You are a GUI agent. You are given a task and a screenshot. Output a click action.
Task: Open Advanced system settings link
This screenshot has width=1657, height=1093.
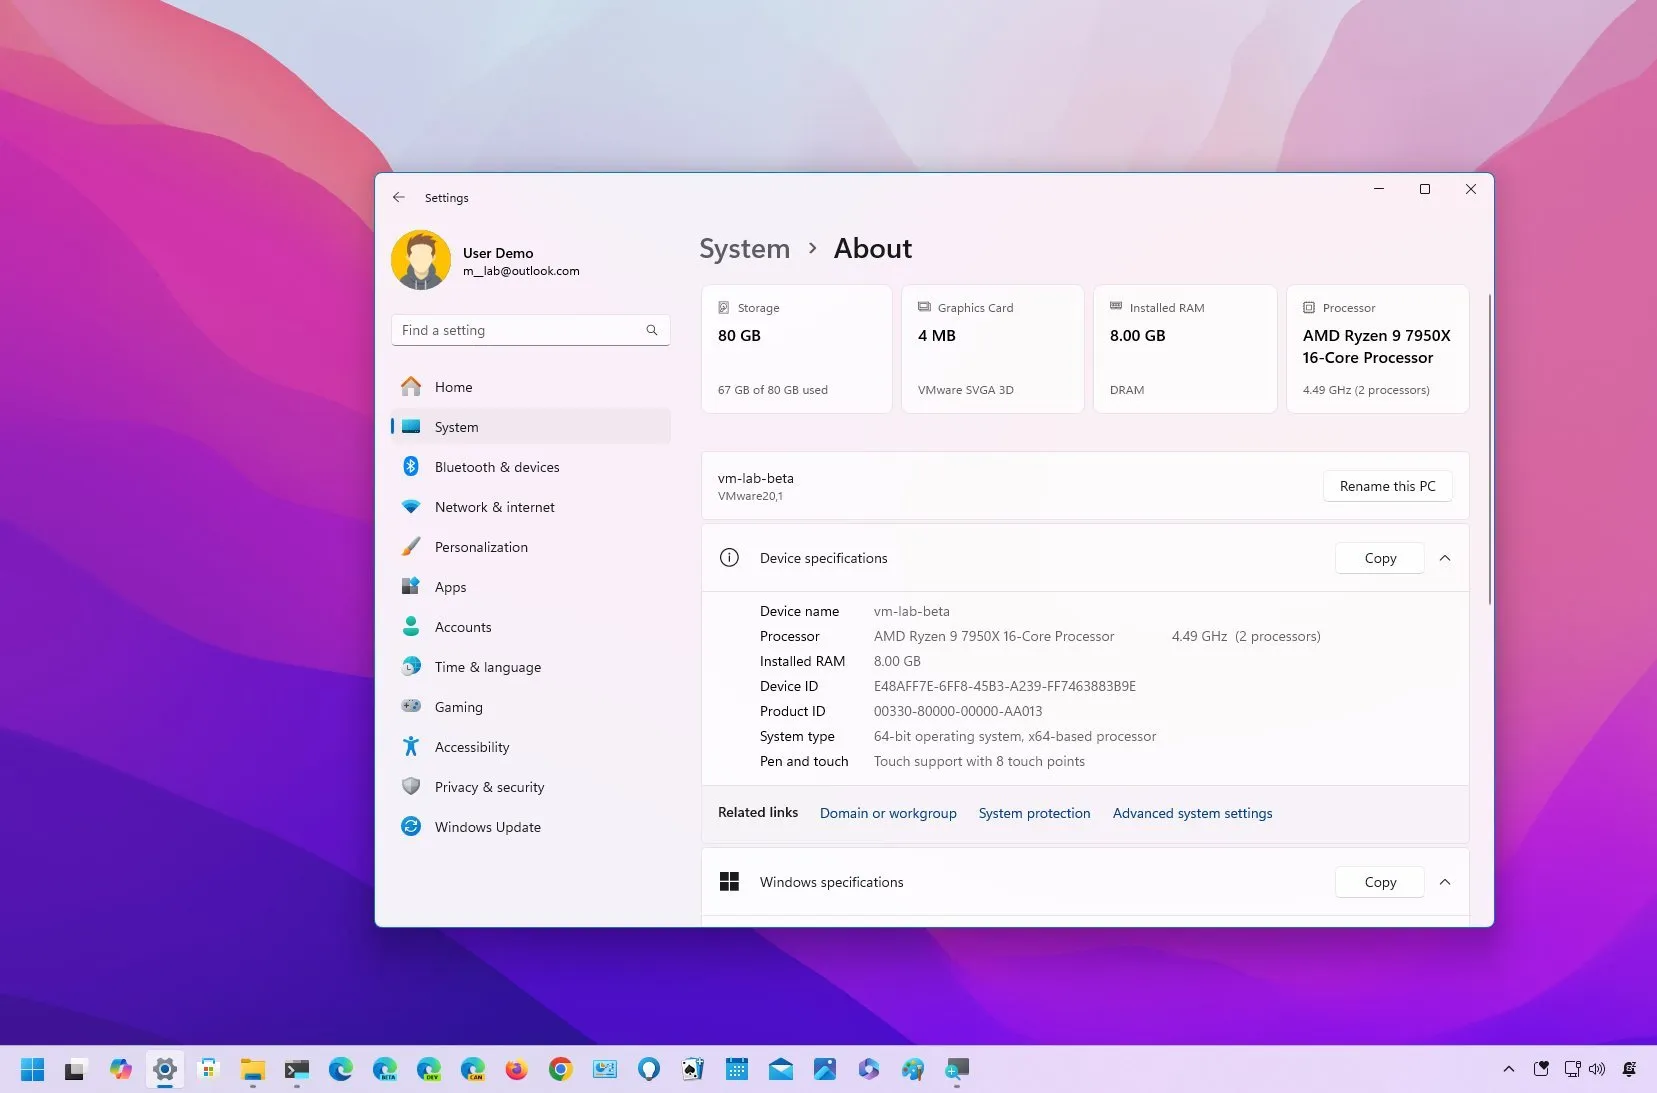click(x=1192, y=813)
